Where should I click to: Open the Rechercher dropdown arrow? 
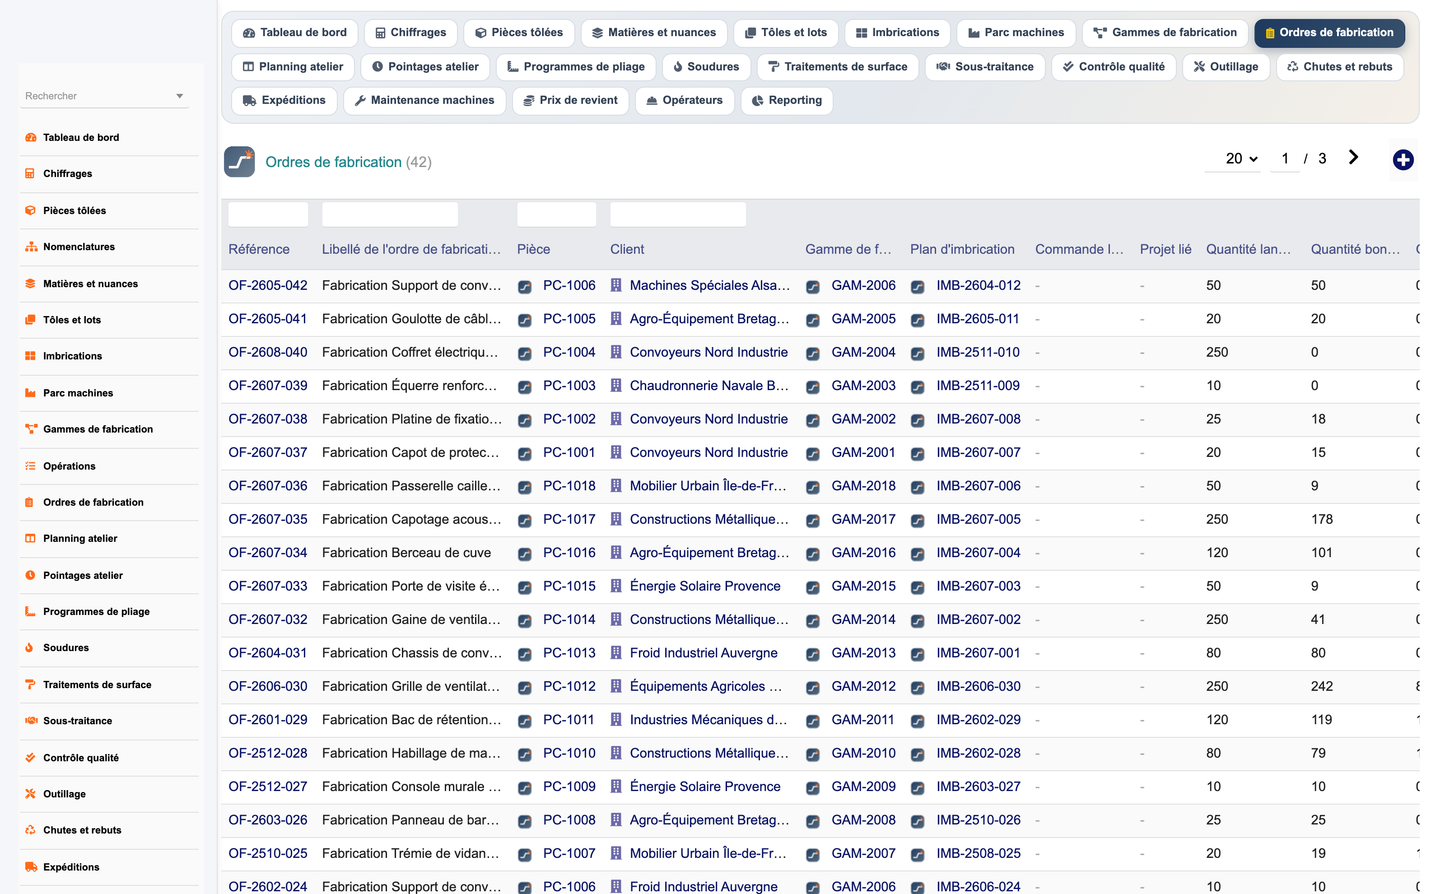pyautogui.click(x=180, y=96)
